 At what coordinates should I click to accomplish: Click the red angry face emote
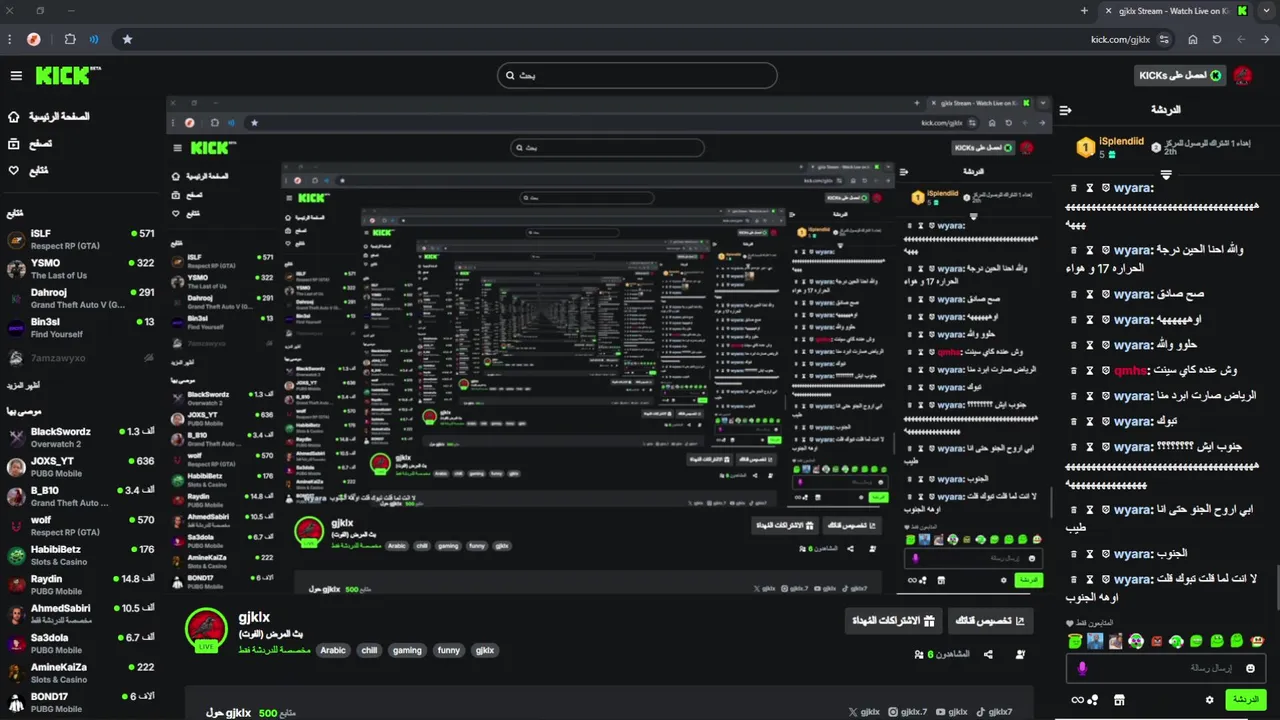(x=1156, y=641)
